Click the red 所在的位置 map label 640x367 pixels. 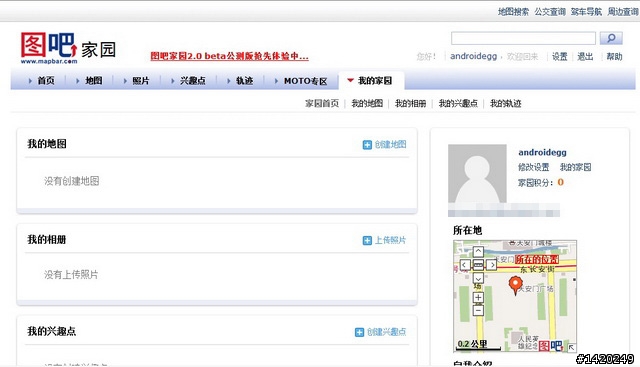[x=536, y=259]
